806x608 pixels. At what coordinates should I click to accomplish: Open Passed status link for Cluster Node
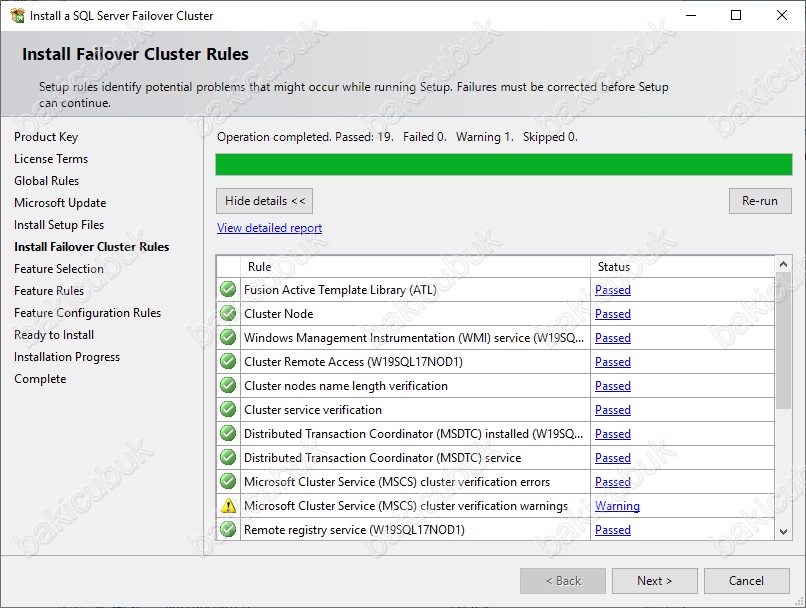point(613,314)
